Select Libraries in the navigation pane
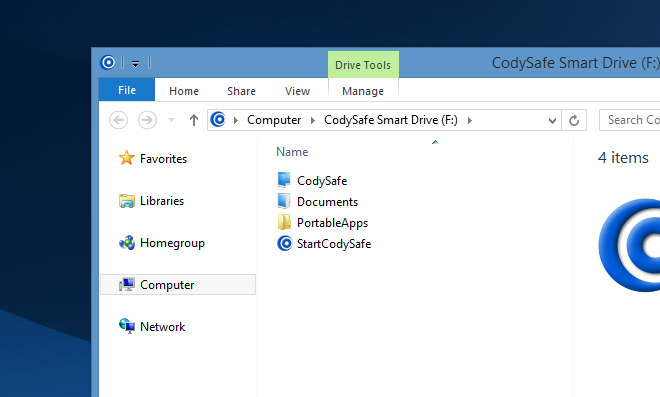Viewport: 660px width, 397px height. tap(162, 201)
